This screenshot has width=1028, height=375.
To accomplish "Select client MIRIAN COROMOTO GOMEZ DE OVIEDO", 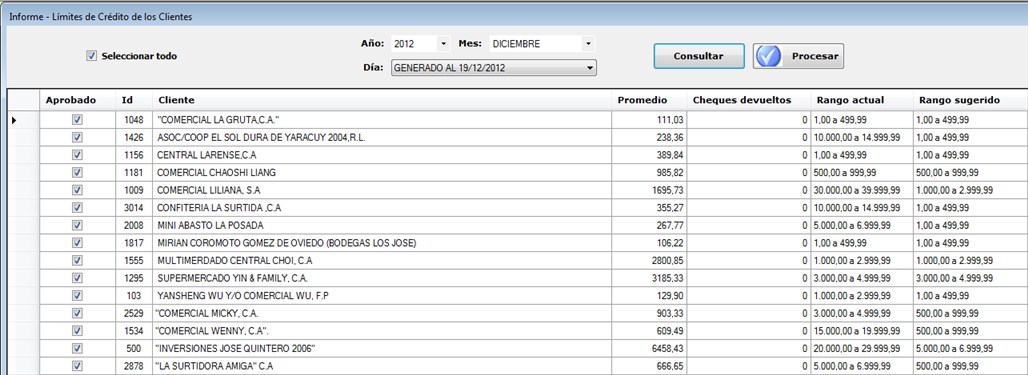I will point(382,243).
